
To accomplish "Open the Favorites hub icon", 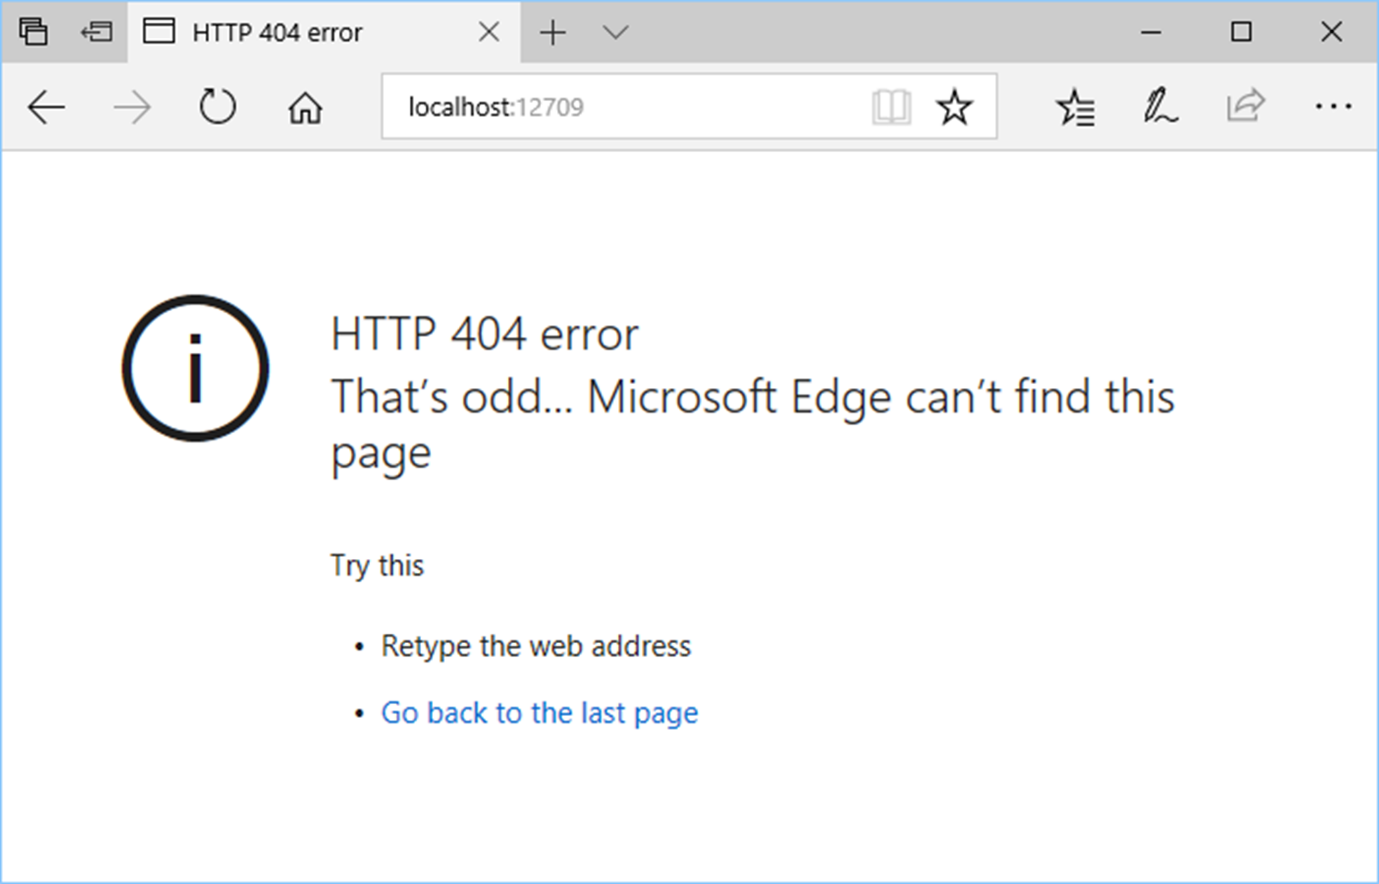I will tap(1075, 107).
